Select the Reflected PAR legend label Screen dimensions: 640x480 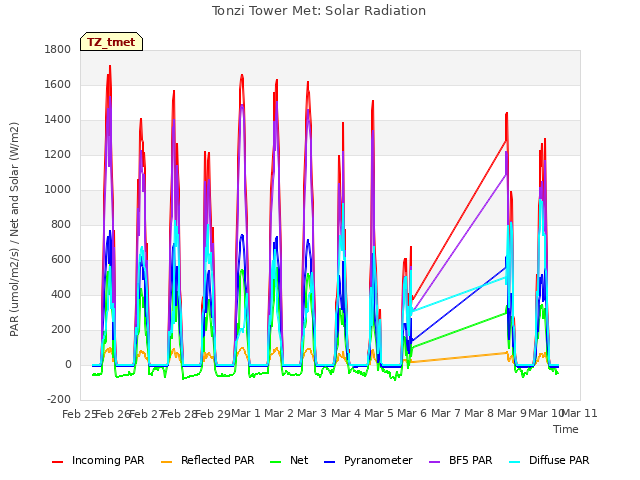(218, 460)
